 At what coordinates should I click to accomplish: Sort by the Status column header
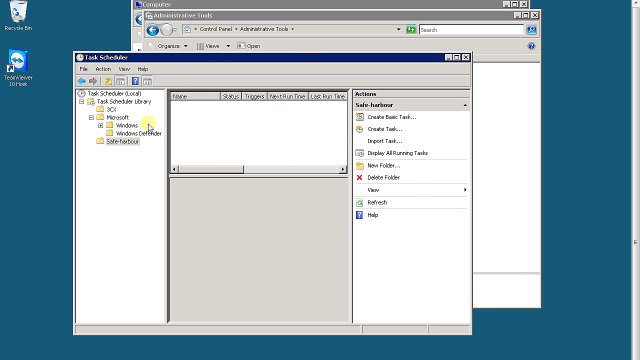pyautogui.click(x=231, y=97)
